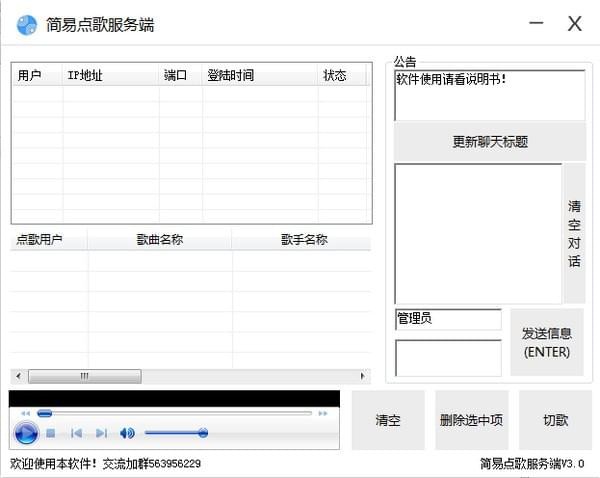Click the 发送信息 (ENTER) button
This screenshot has height=478, width=600.
coord(546,342)
